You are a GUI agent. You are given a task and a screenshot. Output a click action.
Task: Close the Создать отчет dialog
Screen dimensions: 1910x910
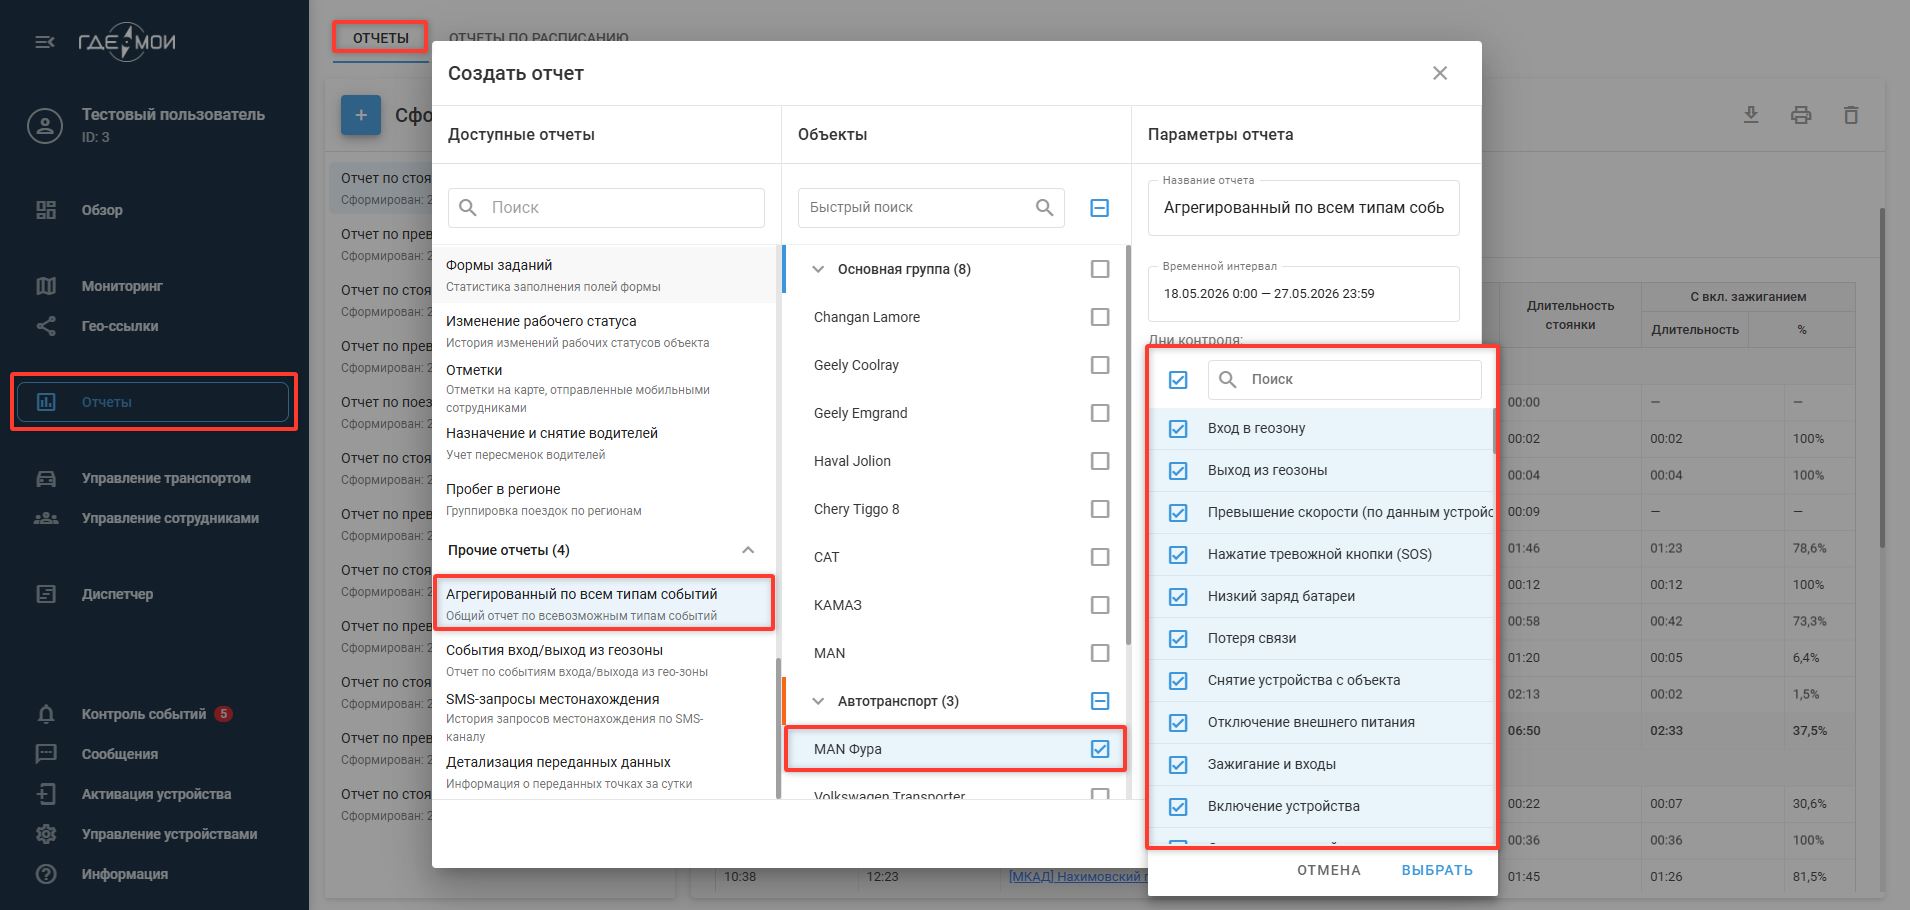click(1440, 73)
